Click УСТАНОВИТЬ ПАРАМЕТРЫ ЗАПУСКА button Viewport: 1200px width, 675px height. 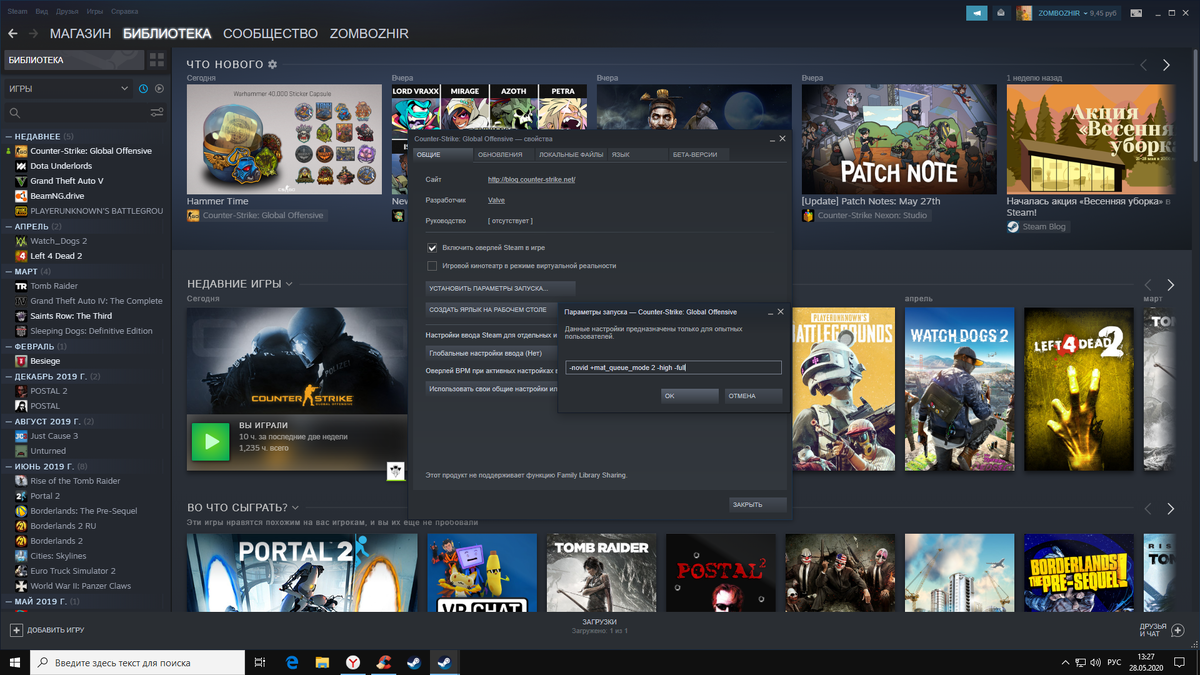[x=500, y=288]
